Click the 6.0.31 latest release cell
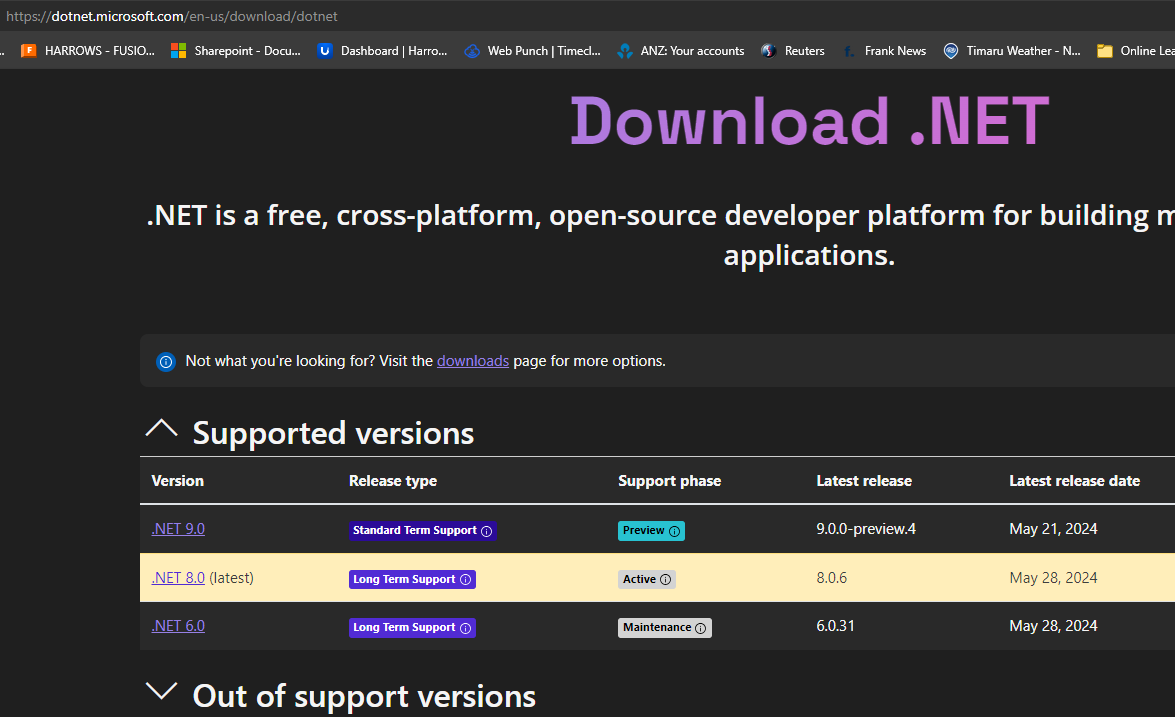The width and height of the screenshot is (1175, 717). [x=836, y=626]
